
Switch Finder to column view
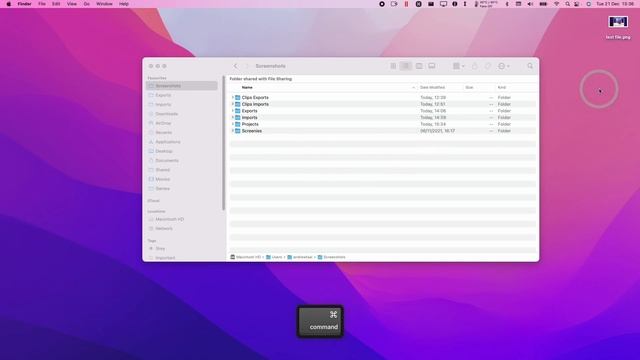pyautogui.click(x=419, y=66)
